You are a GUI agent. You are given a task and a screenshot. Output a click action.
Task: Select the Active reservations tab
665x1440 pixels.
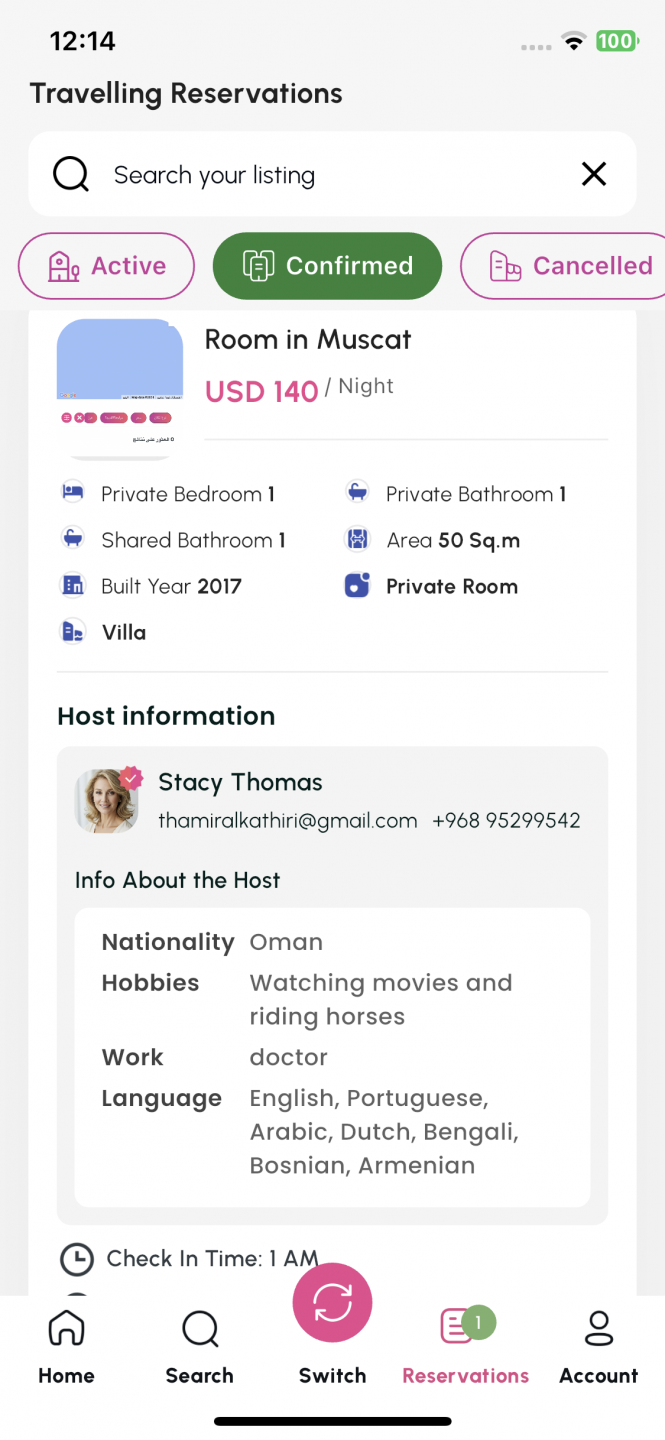106,266
